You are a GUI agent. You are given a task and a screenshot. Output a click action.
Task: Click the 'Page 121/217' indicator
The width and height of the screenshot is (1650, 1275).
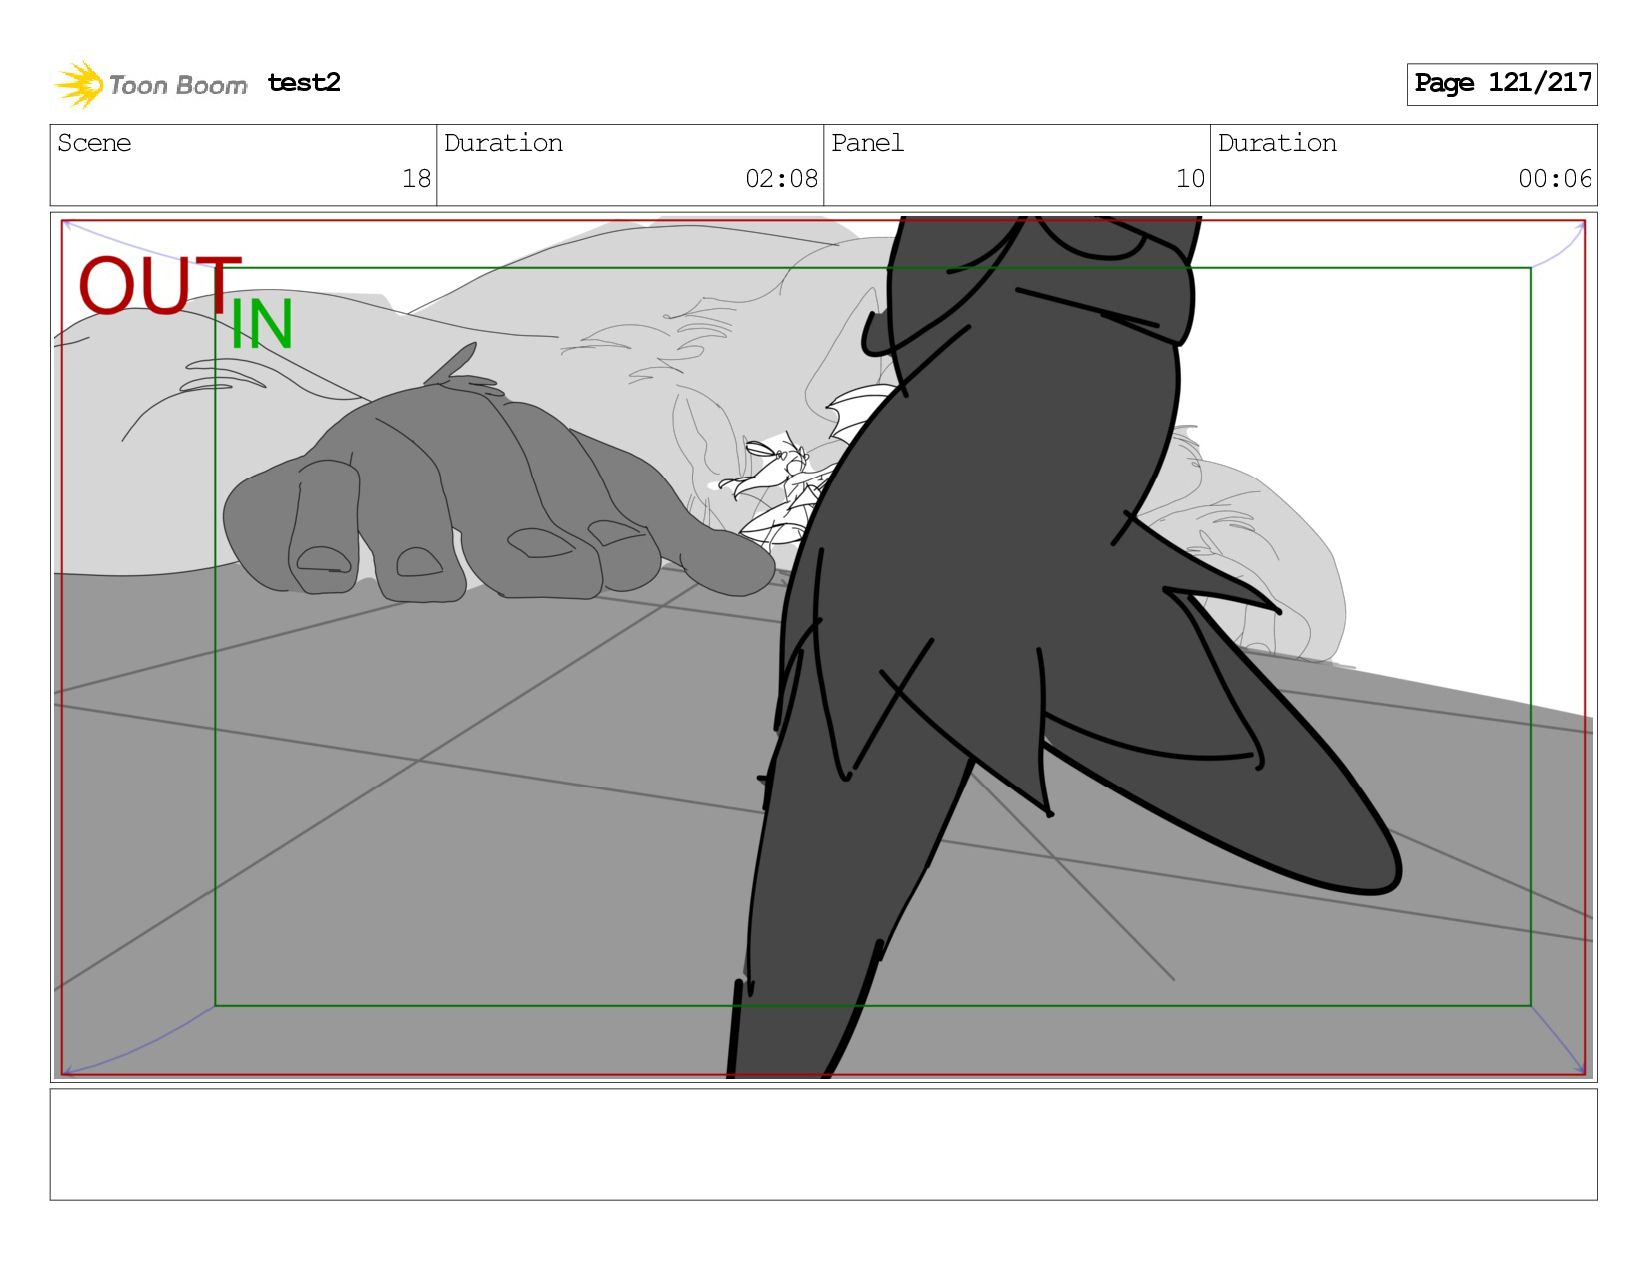click(x=1501, y=84)
